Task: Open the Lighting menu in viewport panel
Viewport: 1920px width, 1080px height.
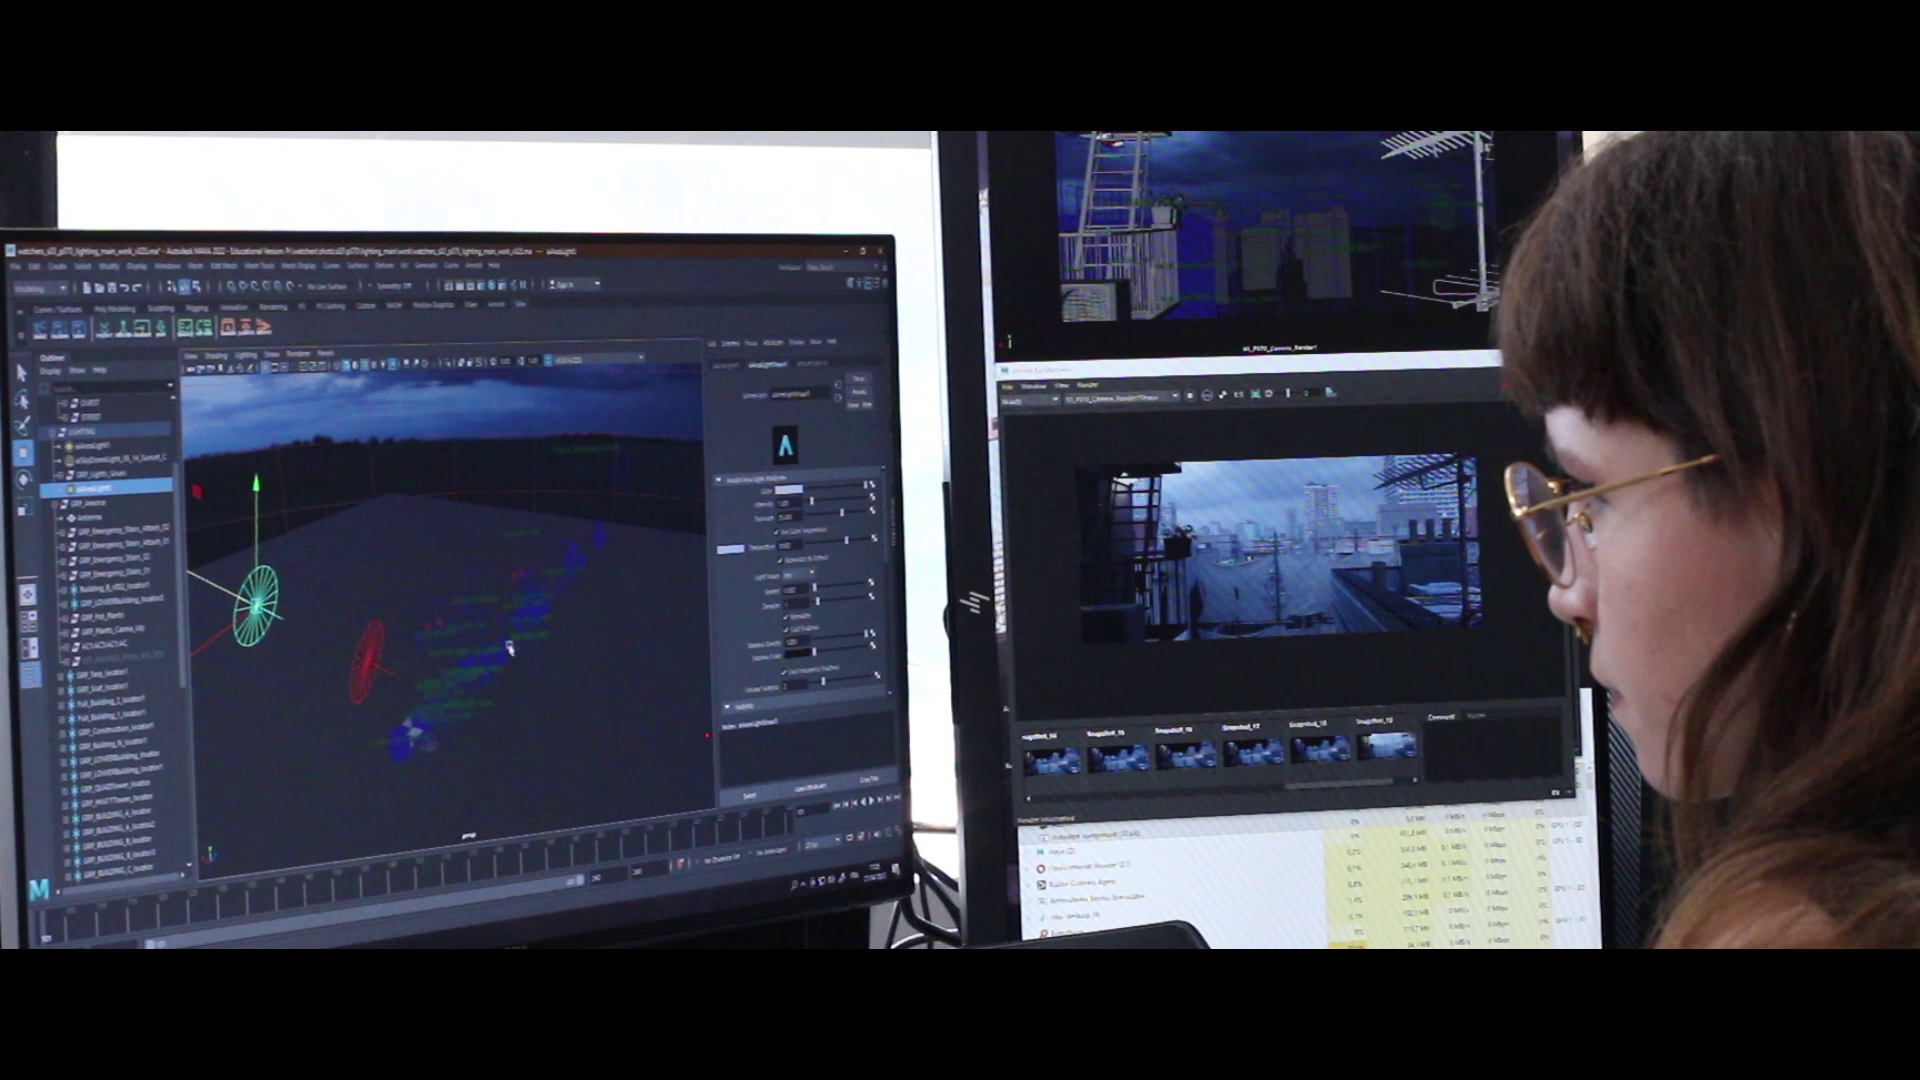Action: 245,354
